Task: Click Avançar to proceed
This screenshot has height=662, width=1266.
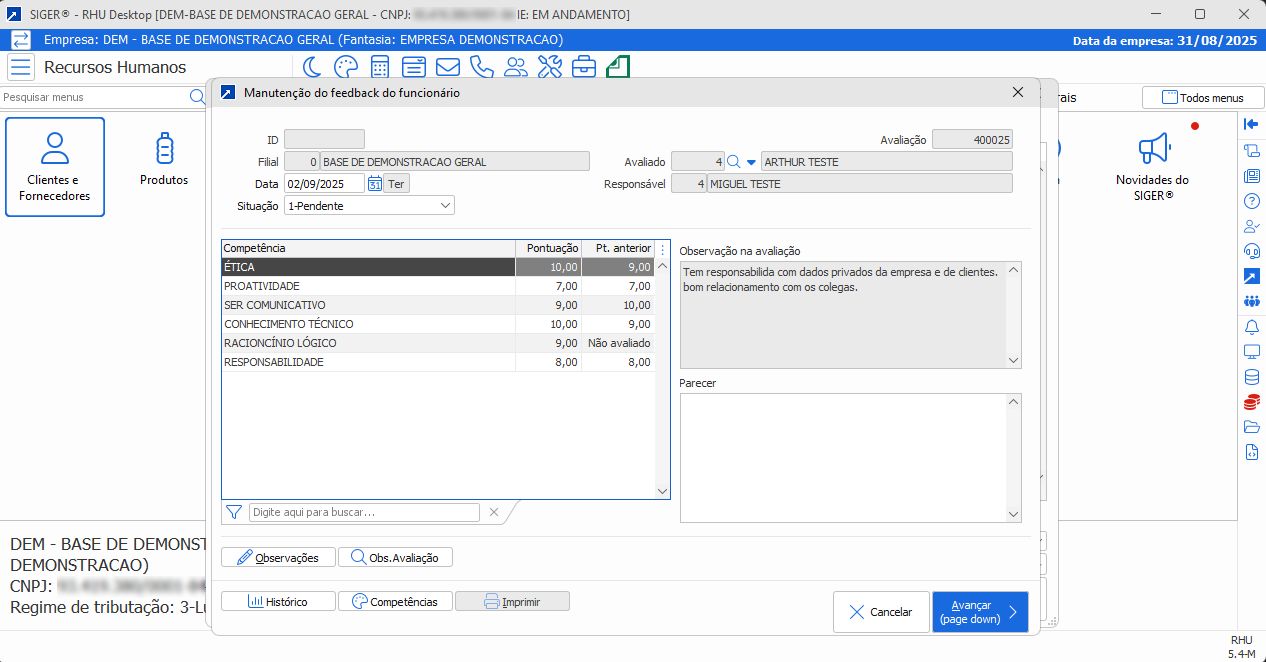Action: tap(979, 612)
